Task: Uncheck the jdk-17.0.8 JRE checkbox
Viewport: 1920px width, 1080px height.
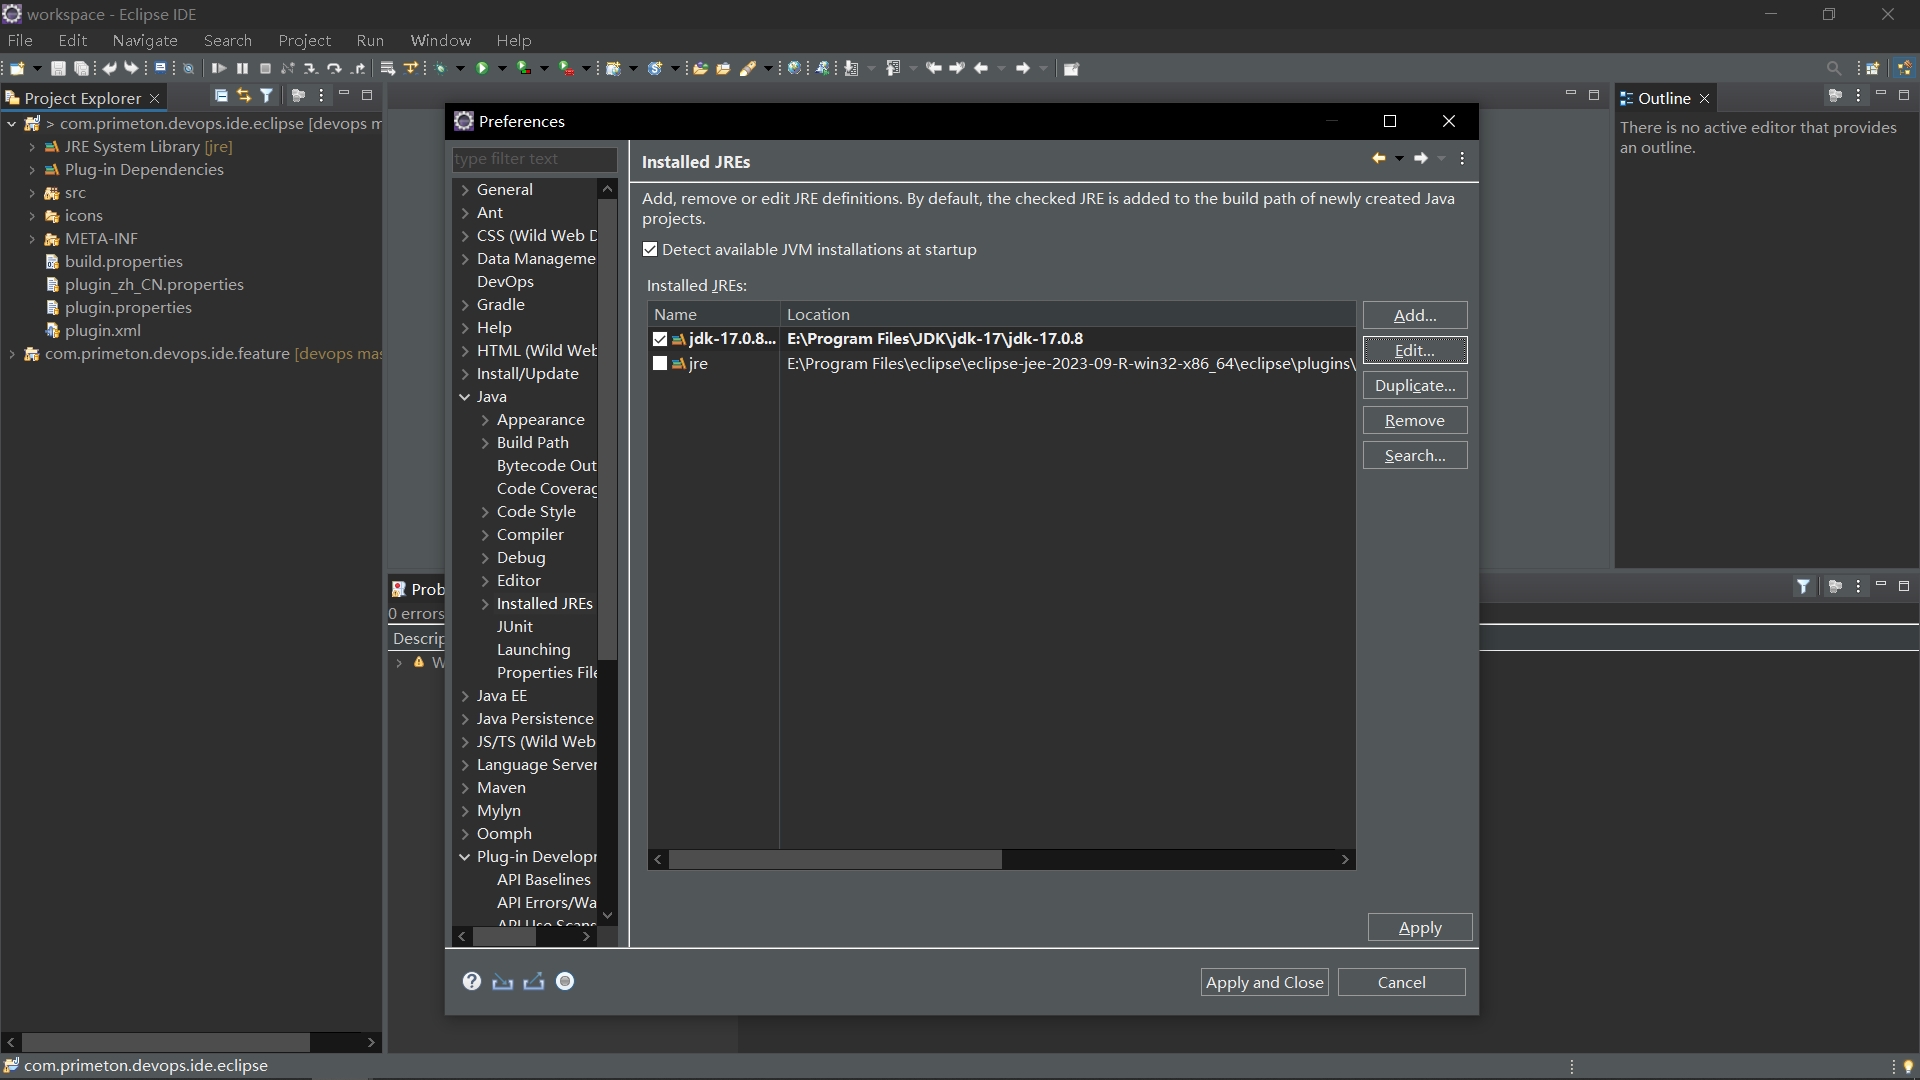Action: 660,339
